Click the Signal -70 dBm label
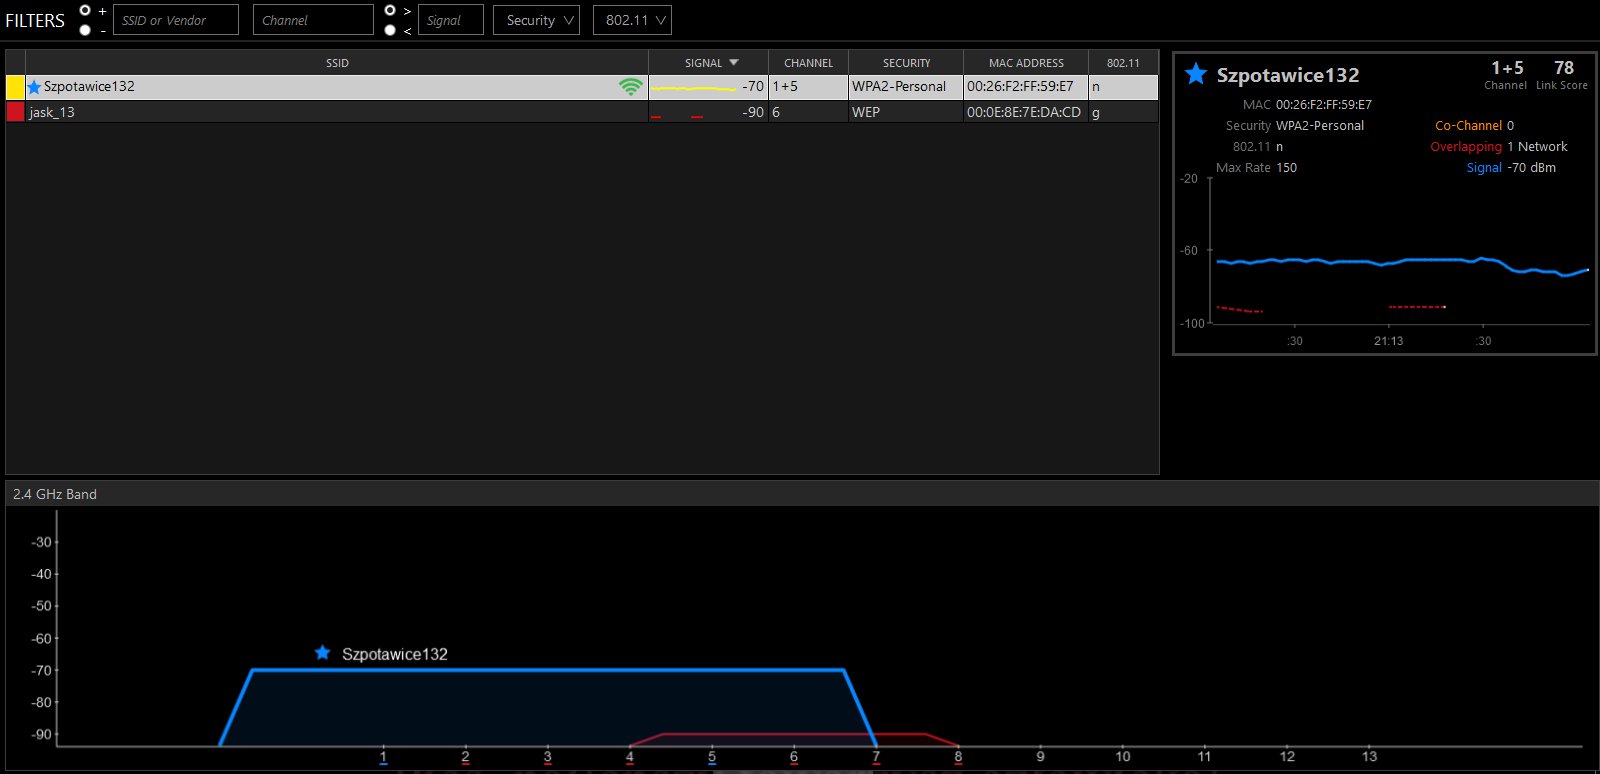 (1511, 168)
